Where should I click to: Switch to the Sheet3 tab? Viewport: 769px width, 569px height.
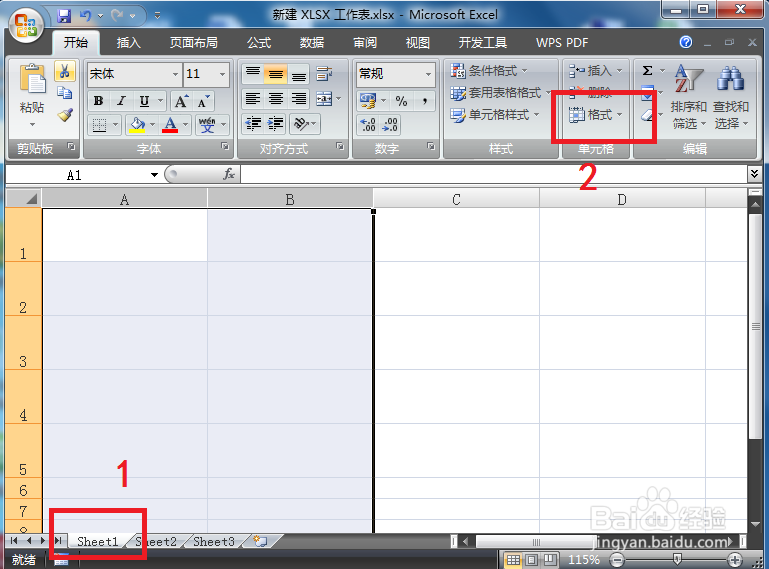tap(214, 542)
